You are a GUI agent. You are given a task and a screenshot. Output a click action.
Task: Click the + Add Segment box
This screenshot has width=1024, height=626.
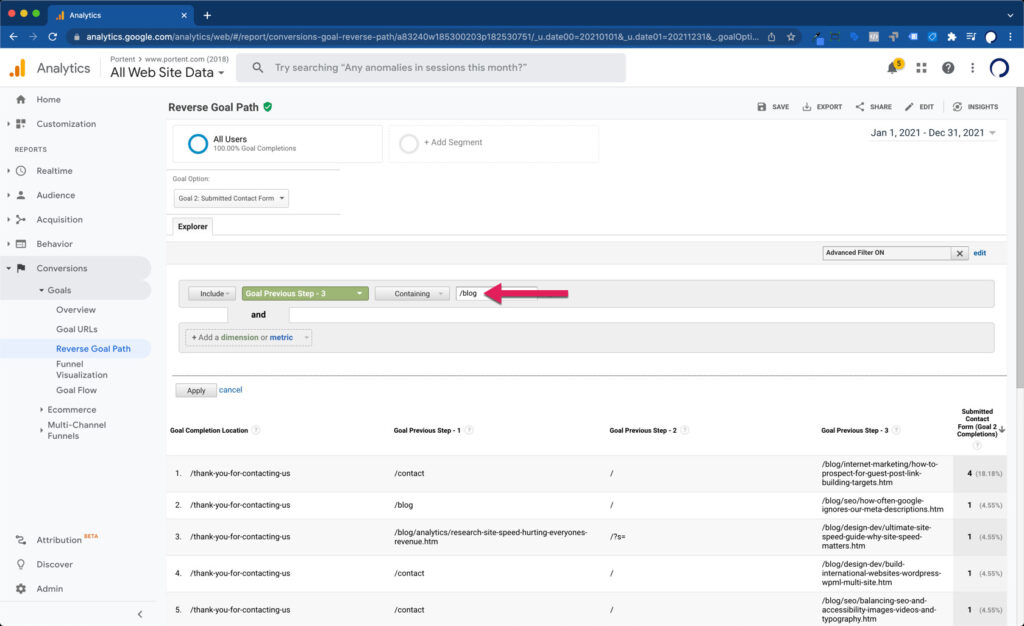pyautogui.click(x=494, y=143)
